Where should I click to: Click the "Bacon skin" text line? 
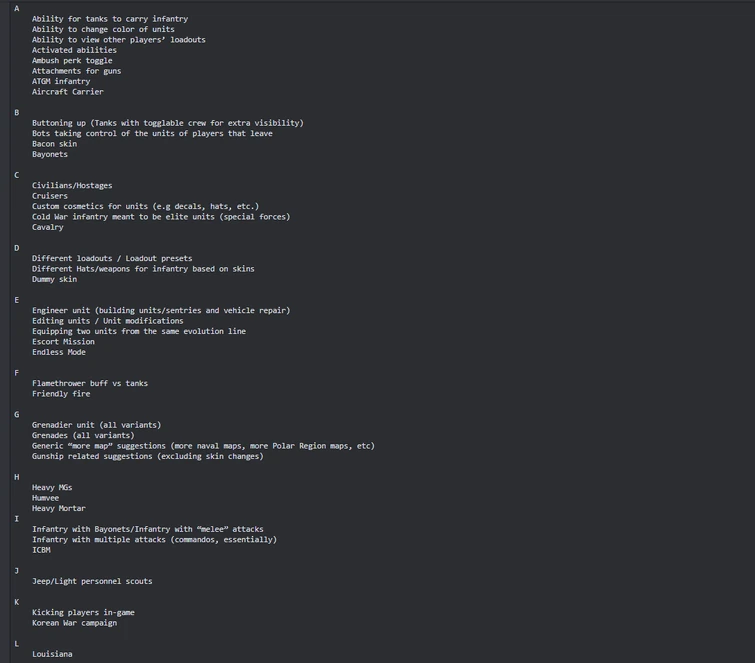tap(54, 143)
